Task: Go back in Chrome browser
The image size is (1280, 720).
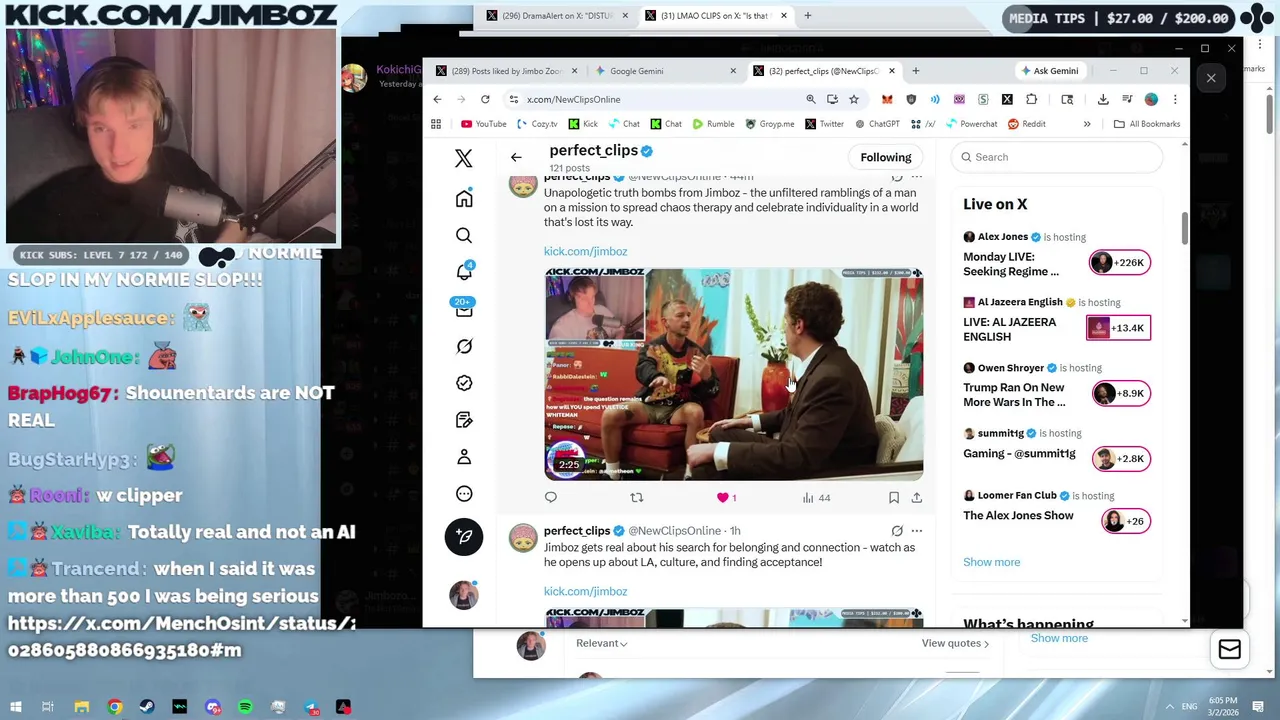Action: tap(437, 99)
